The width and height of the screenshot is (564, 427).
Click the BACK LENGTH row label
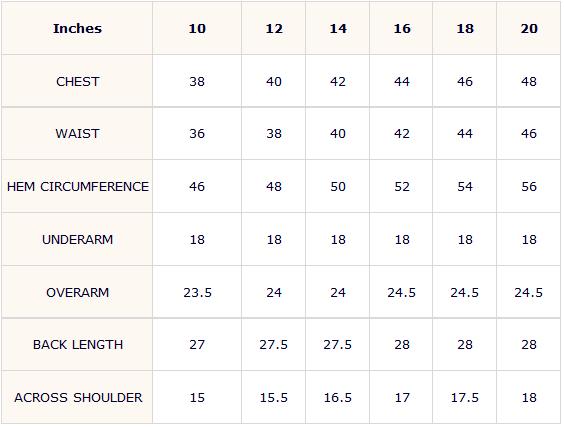click(x=78, y=345)
